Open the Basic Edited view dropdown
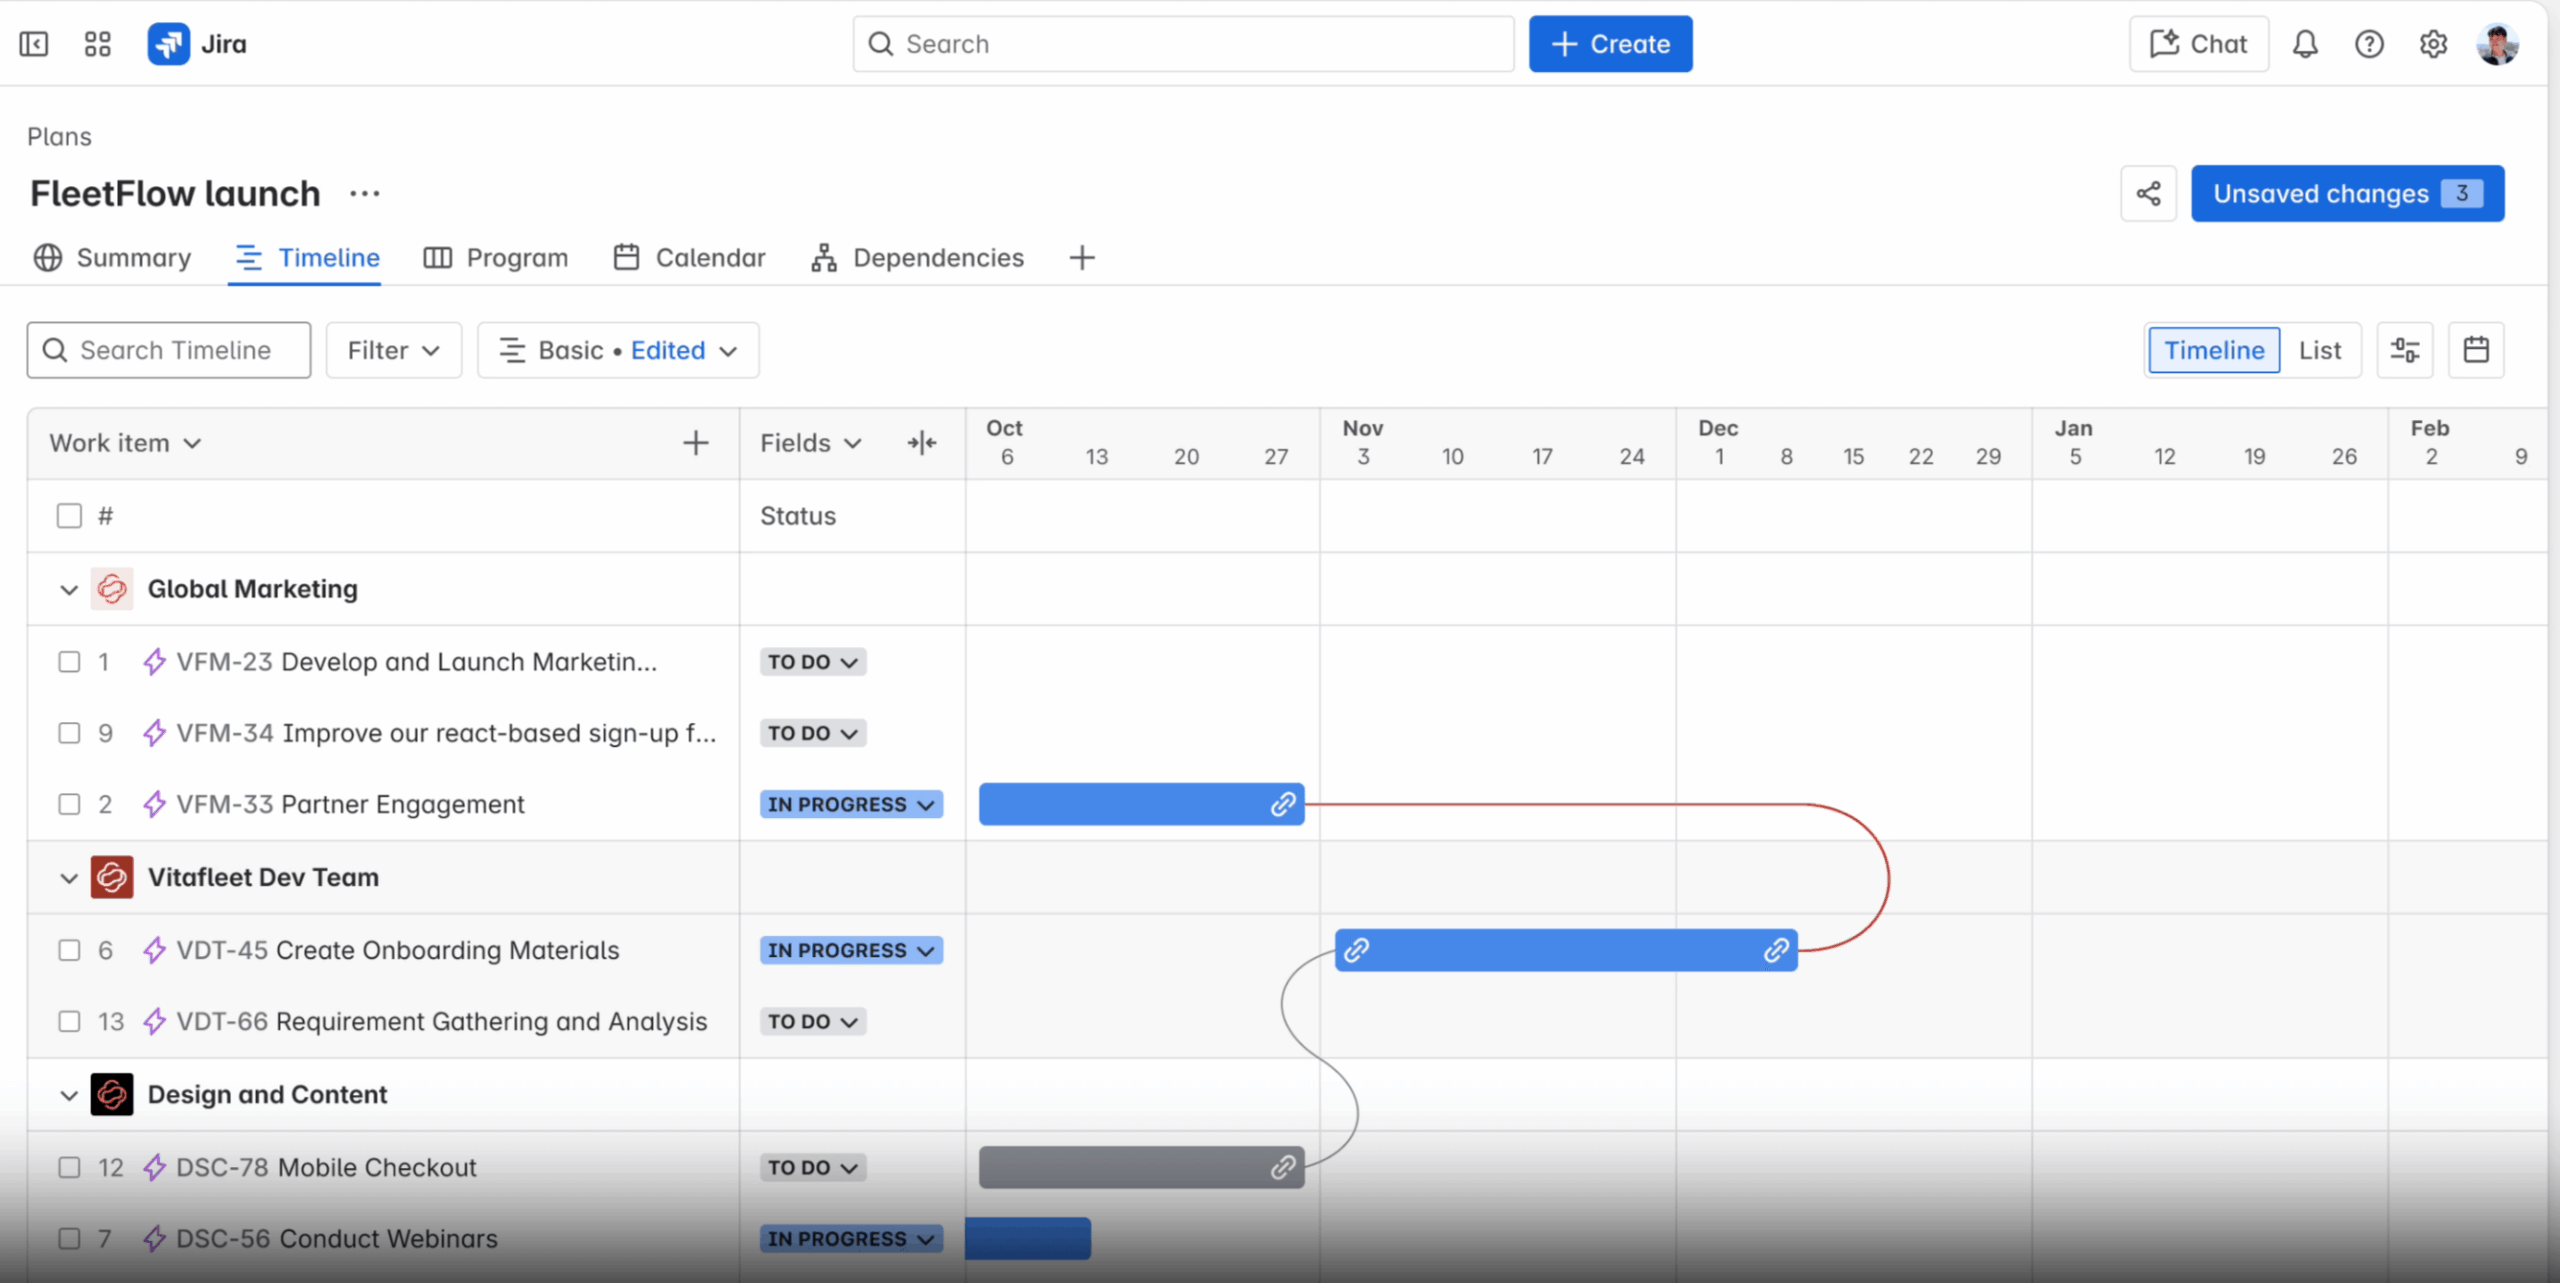 coord(618,350)
